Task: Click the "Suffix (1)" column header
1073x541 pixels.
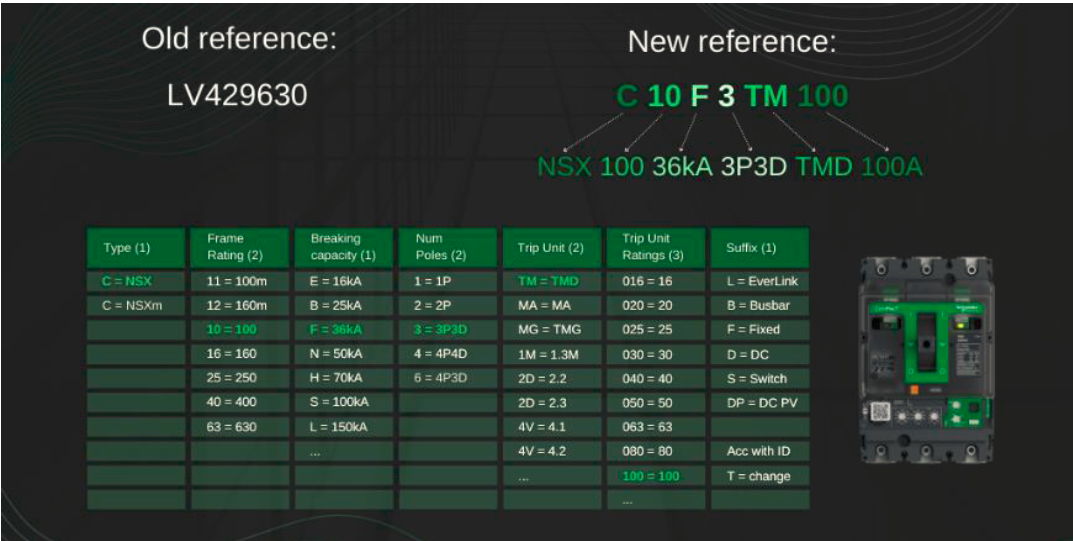Action: coord(760,248)
